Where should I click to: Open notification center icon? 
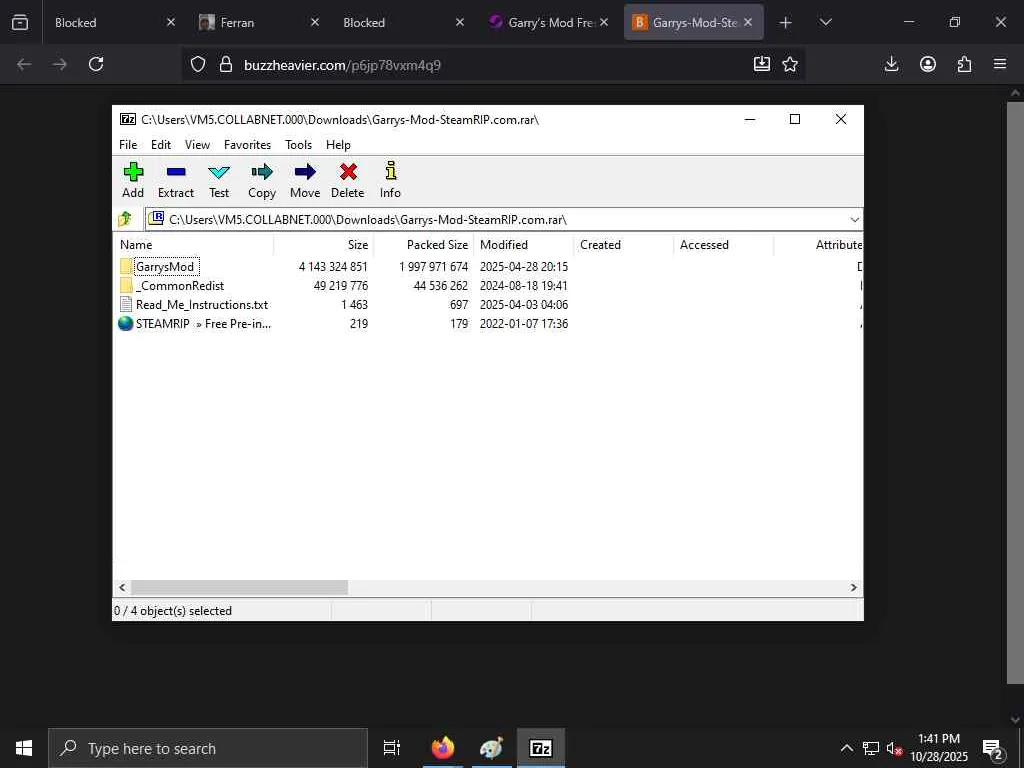pyautogui.click(x=993, y=749)
